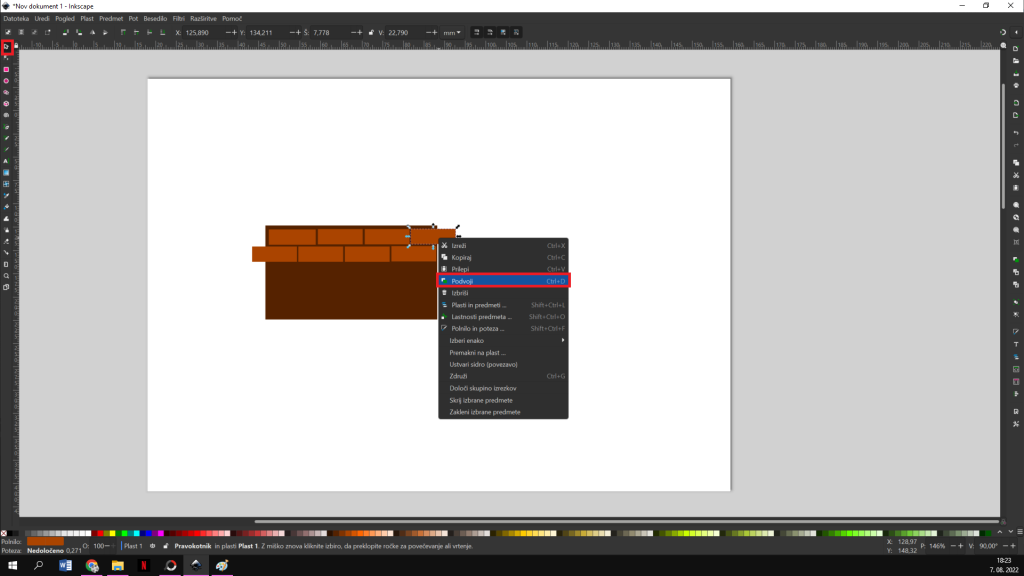Toggle the guides lock by ruler

coord(16,46)
